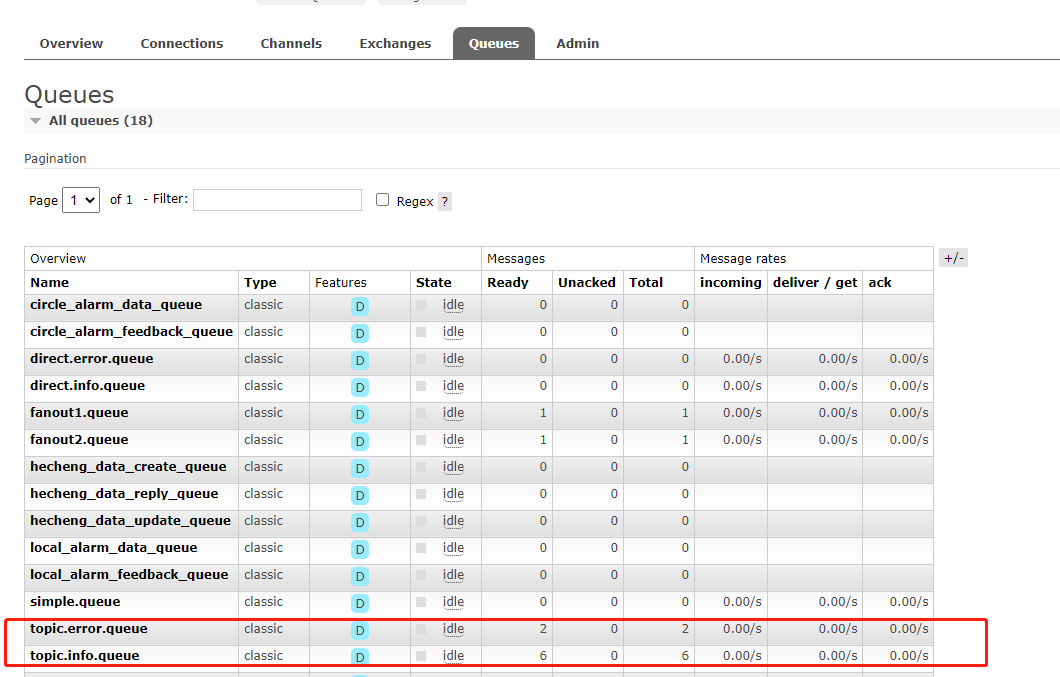Sort by the State column header
This screenshot has height=677, width=1060.
(434, 283)
